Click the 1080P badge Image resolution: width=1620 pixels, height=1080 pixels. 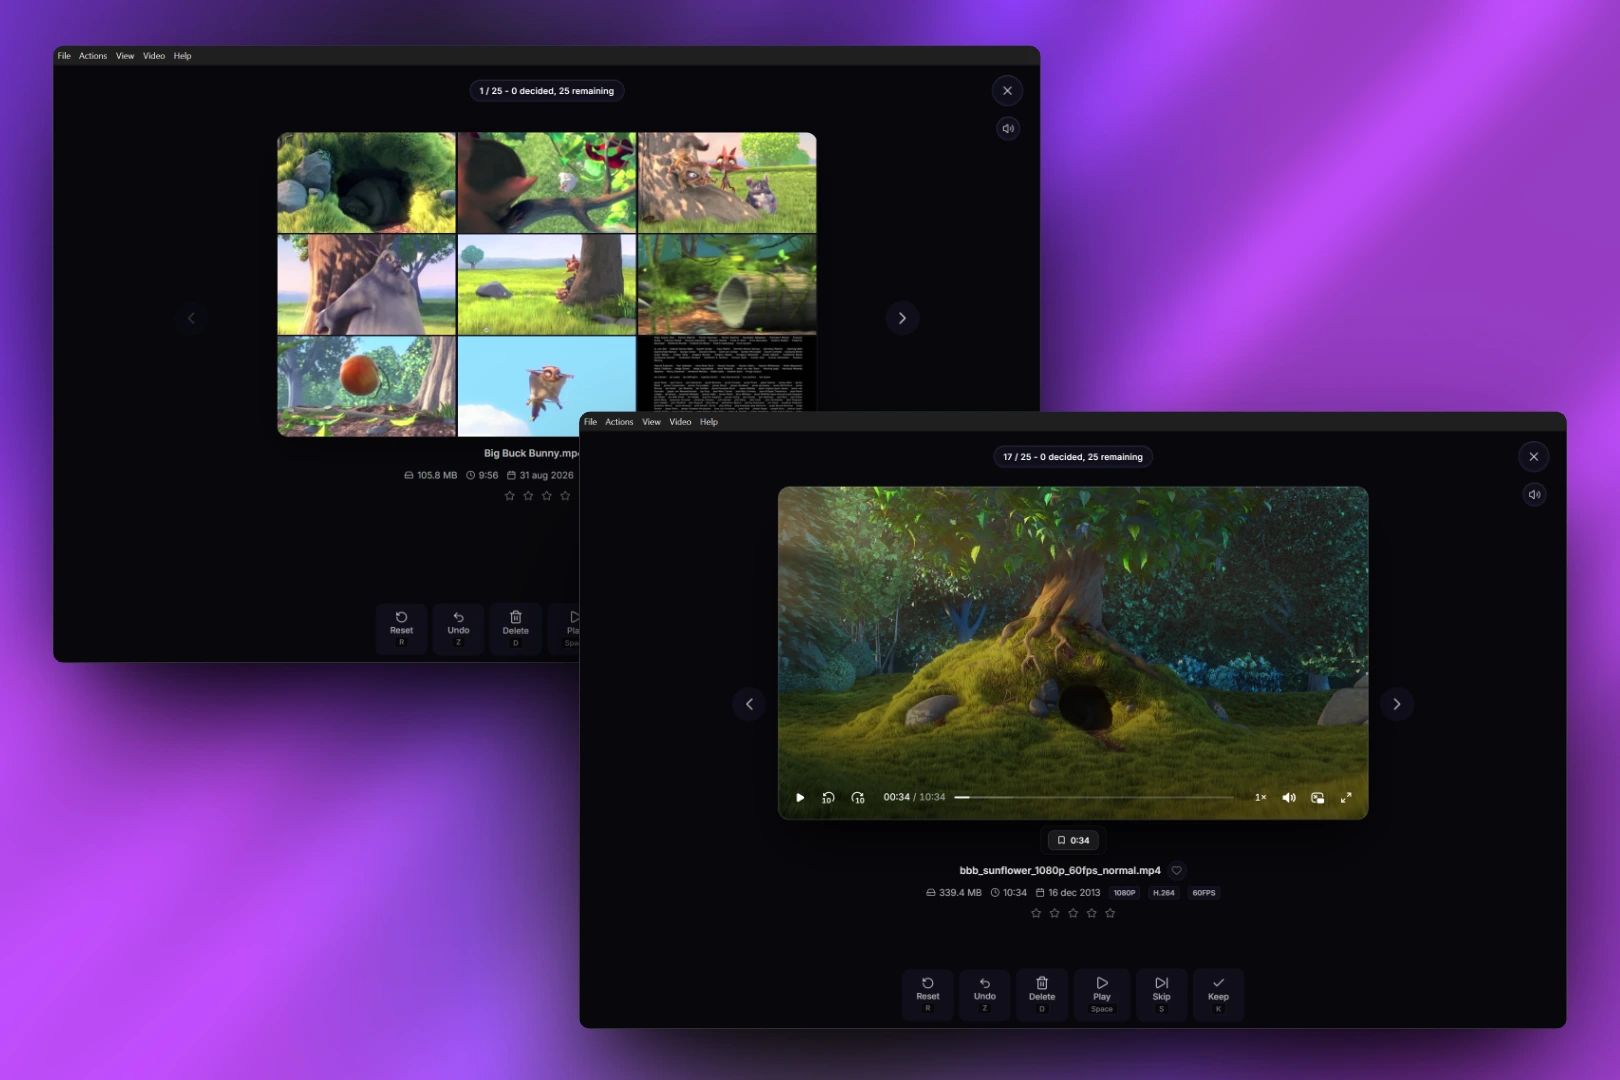coord(1124,893)
